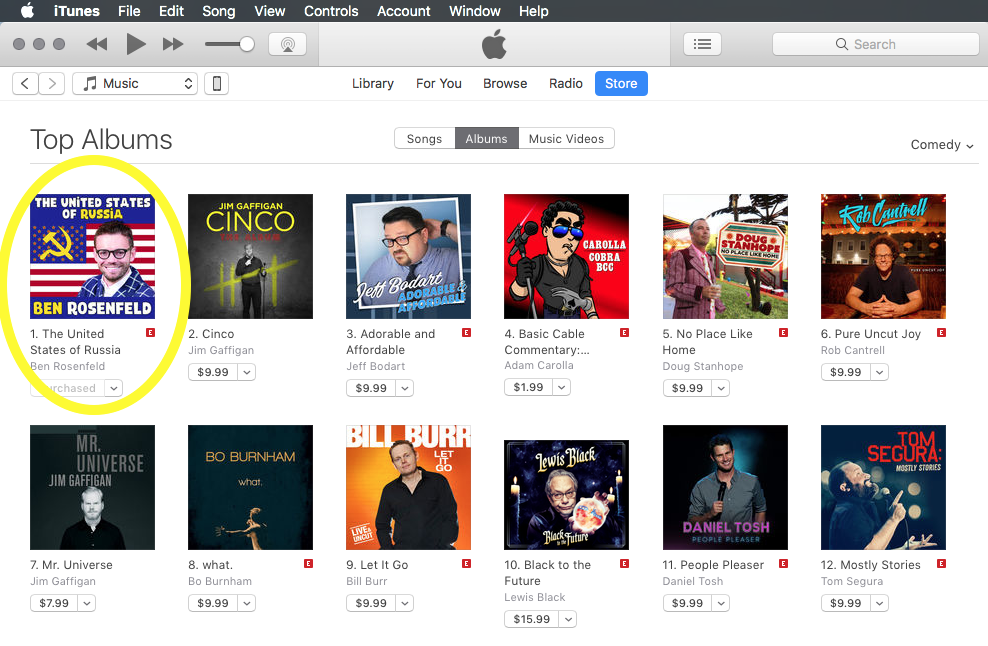The width and height of the screenshot is (988, 646).
Task: Go forward using the right arrow
Action: click(x=52, y=83)
